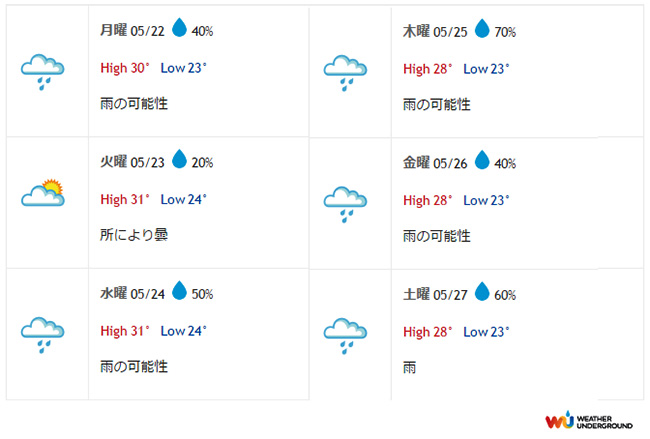Click the raindrop icon next to 60% on 土曜
The width and height of the screenshot is (650, 439).
click(x=482, y=291)
